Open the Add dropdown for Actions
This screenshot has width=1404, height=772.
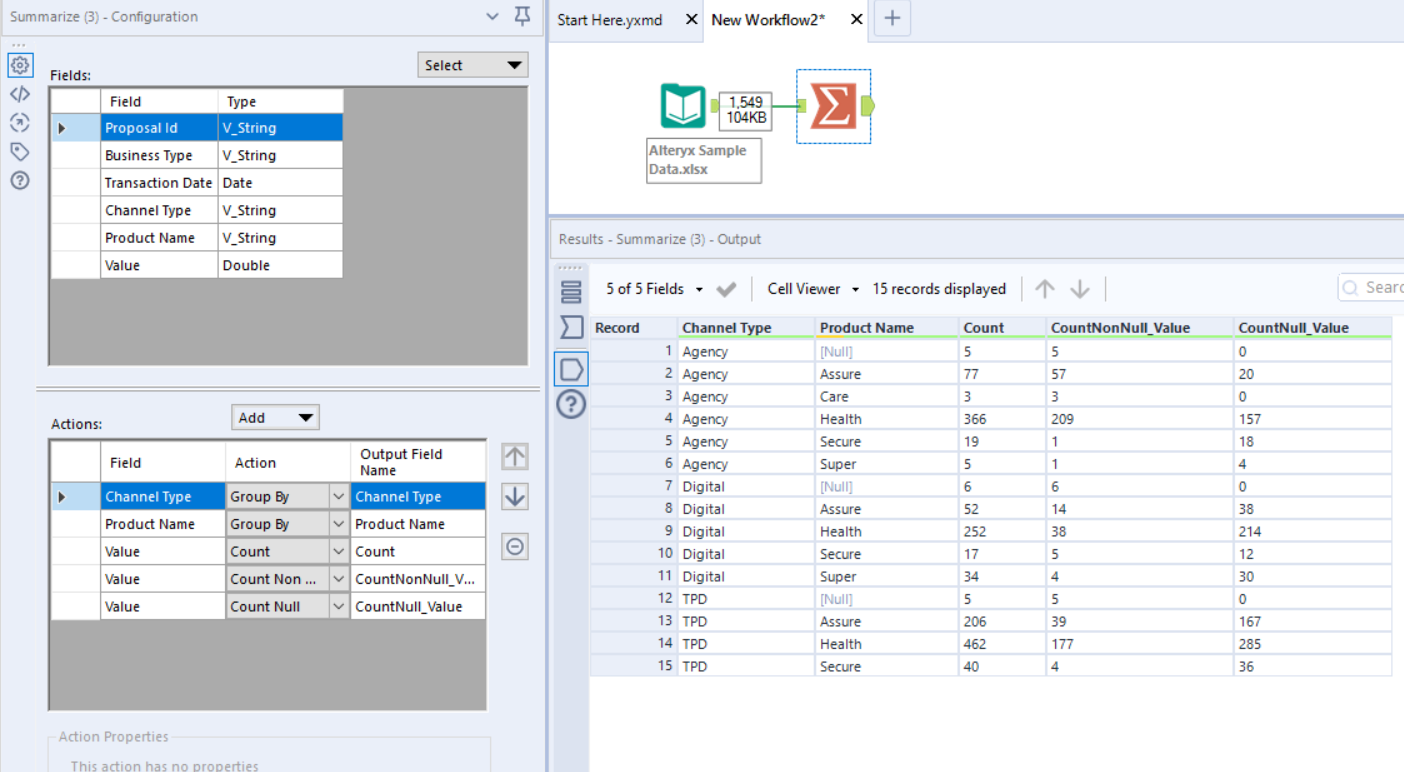pyautogui.click(x=275, y=418)
